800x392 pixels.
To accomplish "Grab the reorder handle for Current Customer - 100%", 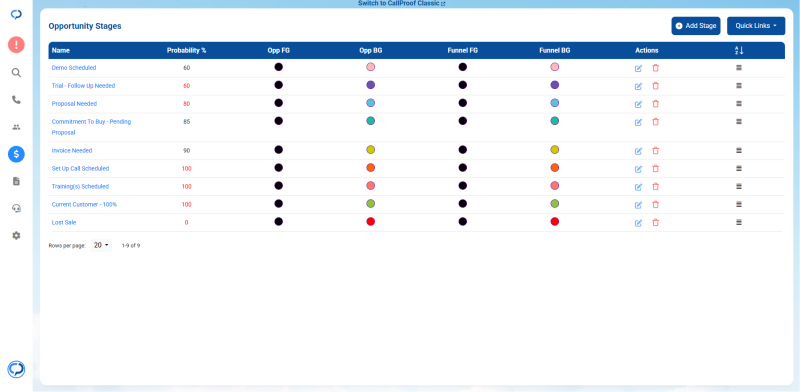I will (x=739, y=204).
